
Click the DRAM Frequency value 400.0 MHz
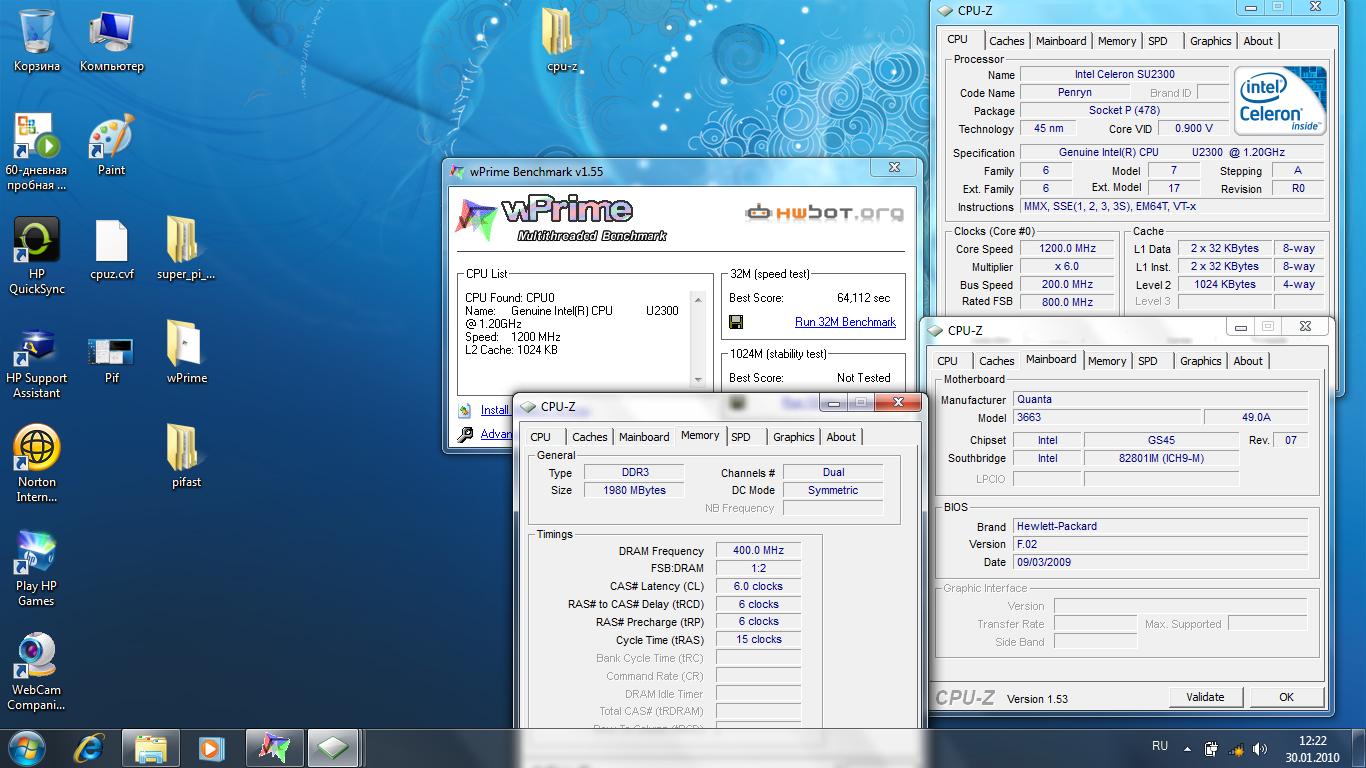[x=759, y=550]
